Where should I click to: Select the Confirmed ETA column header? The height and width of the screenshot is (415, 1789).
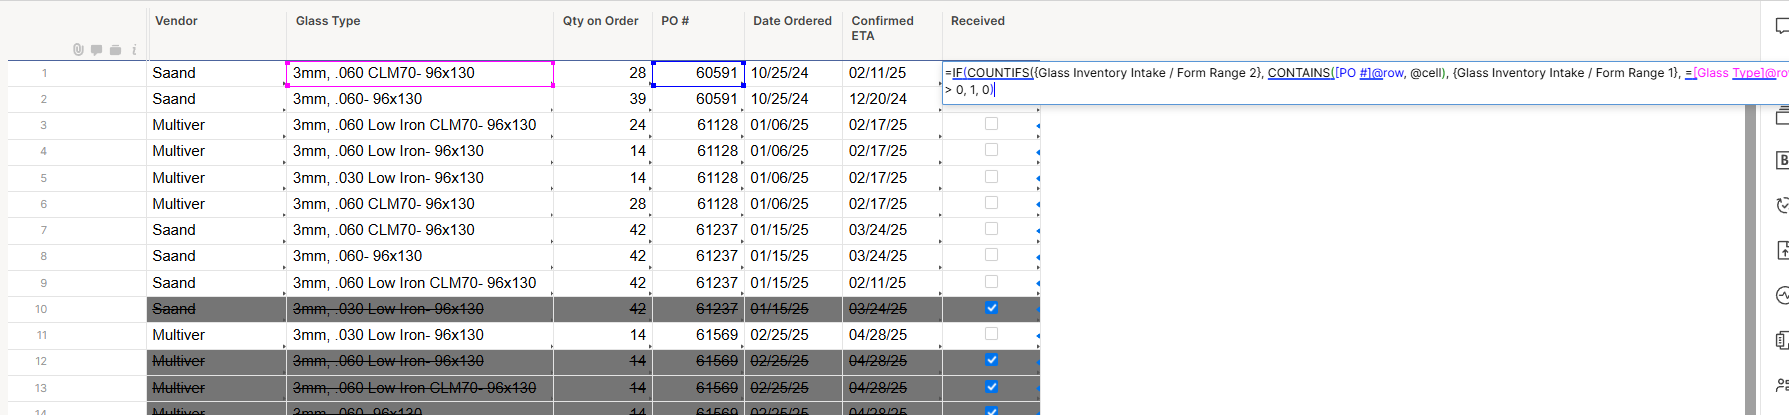pyautogui.click(x=892, y=32)
